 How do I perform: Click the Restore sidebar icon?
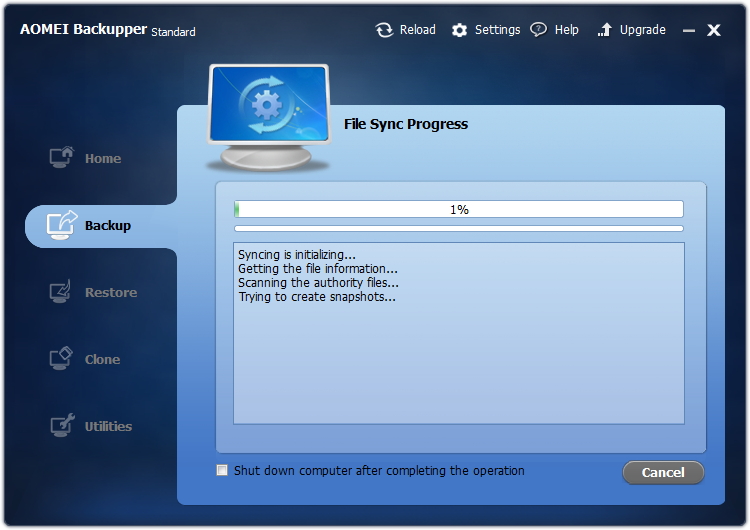click(61, 291)
